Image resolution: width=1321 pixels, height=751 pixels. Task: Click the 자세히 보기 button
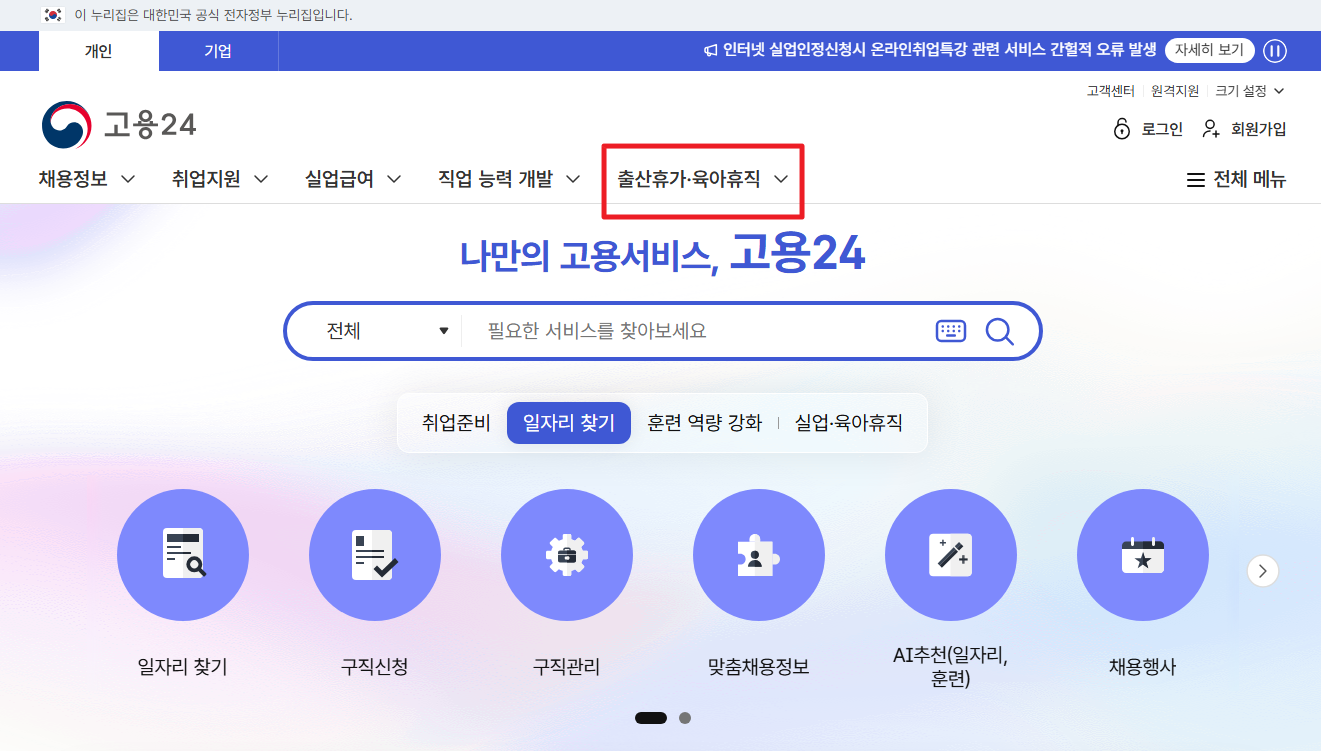coord(1210,50)
